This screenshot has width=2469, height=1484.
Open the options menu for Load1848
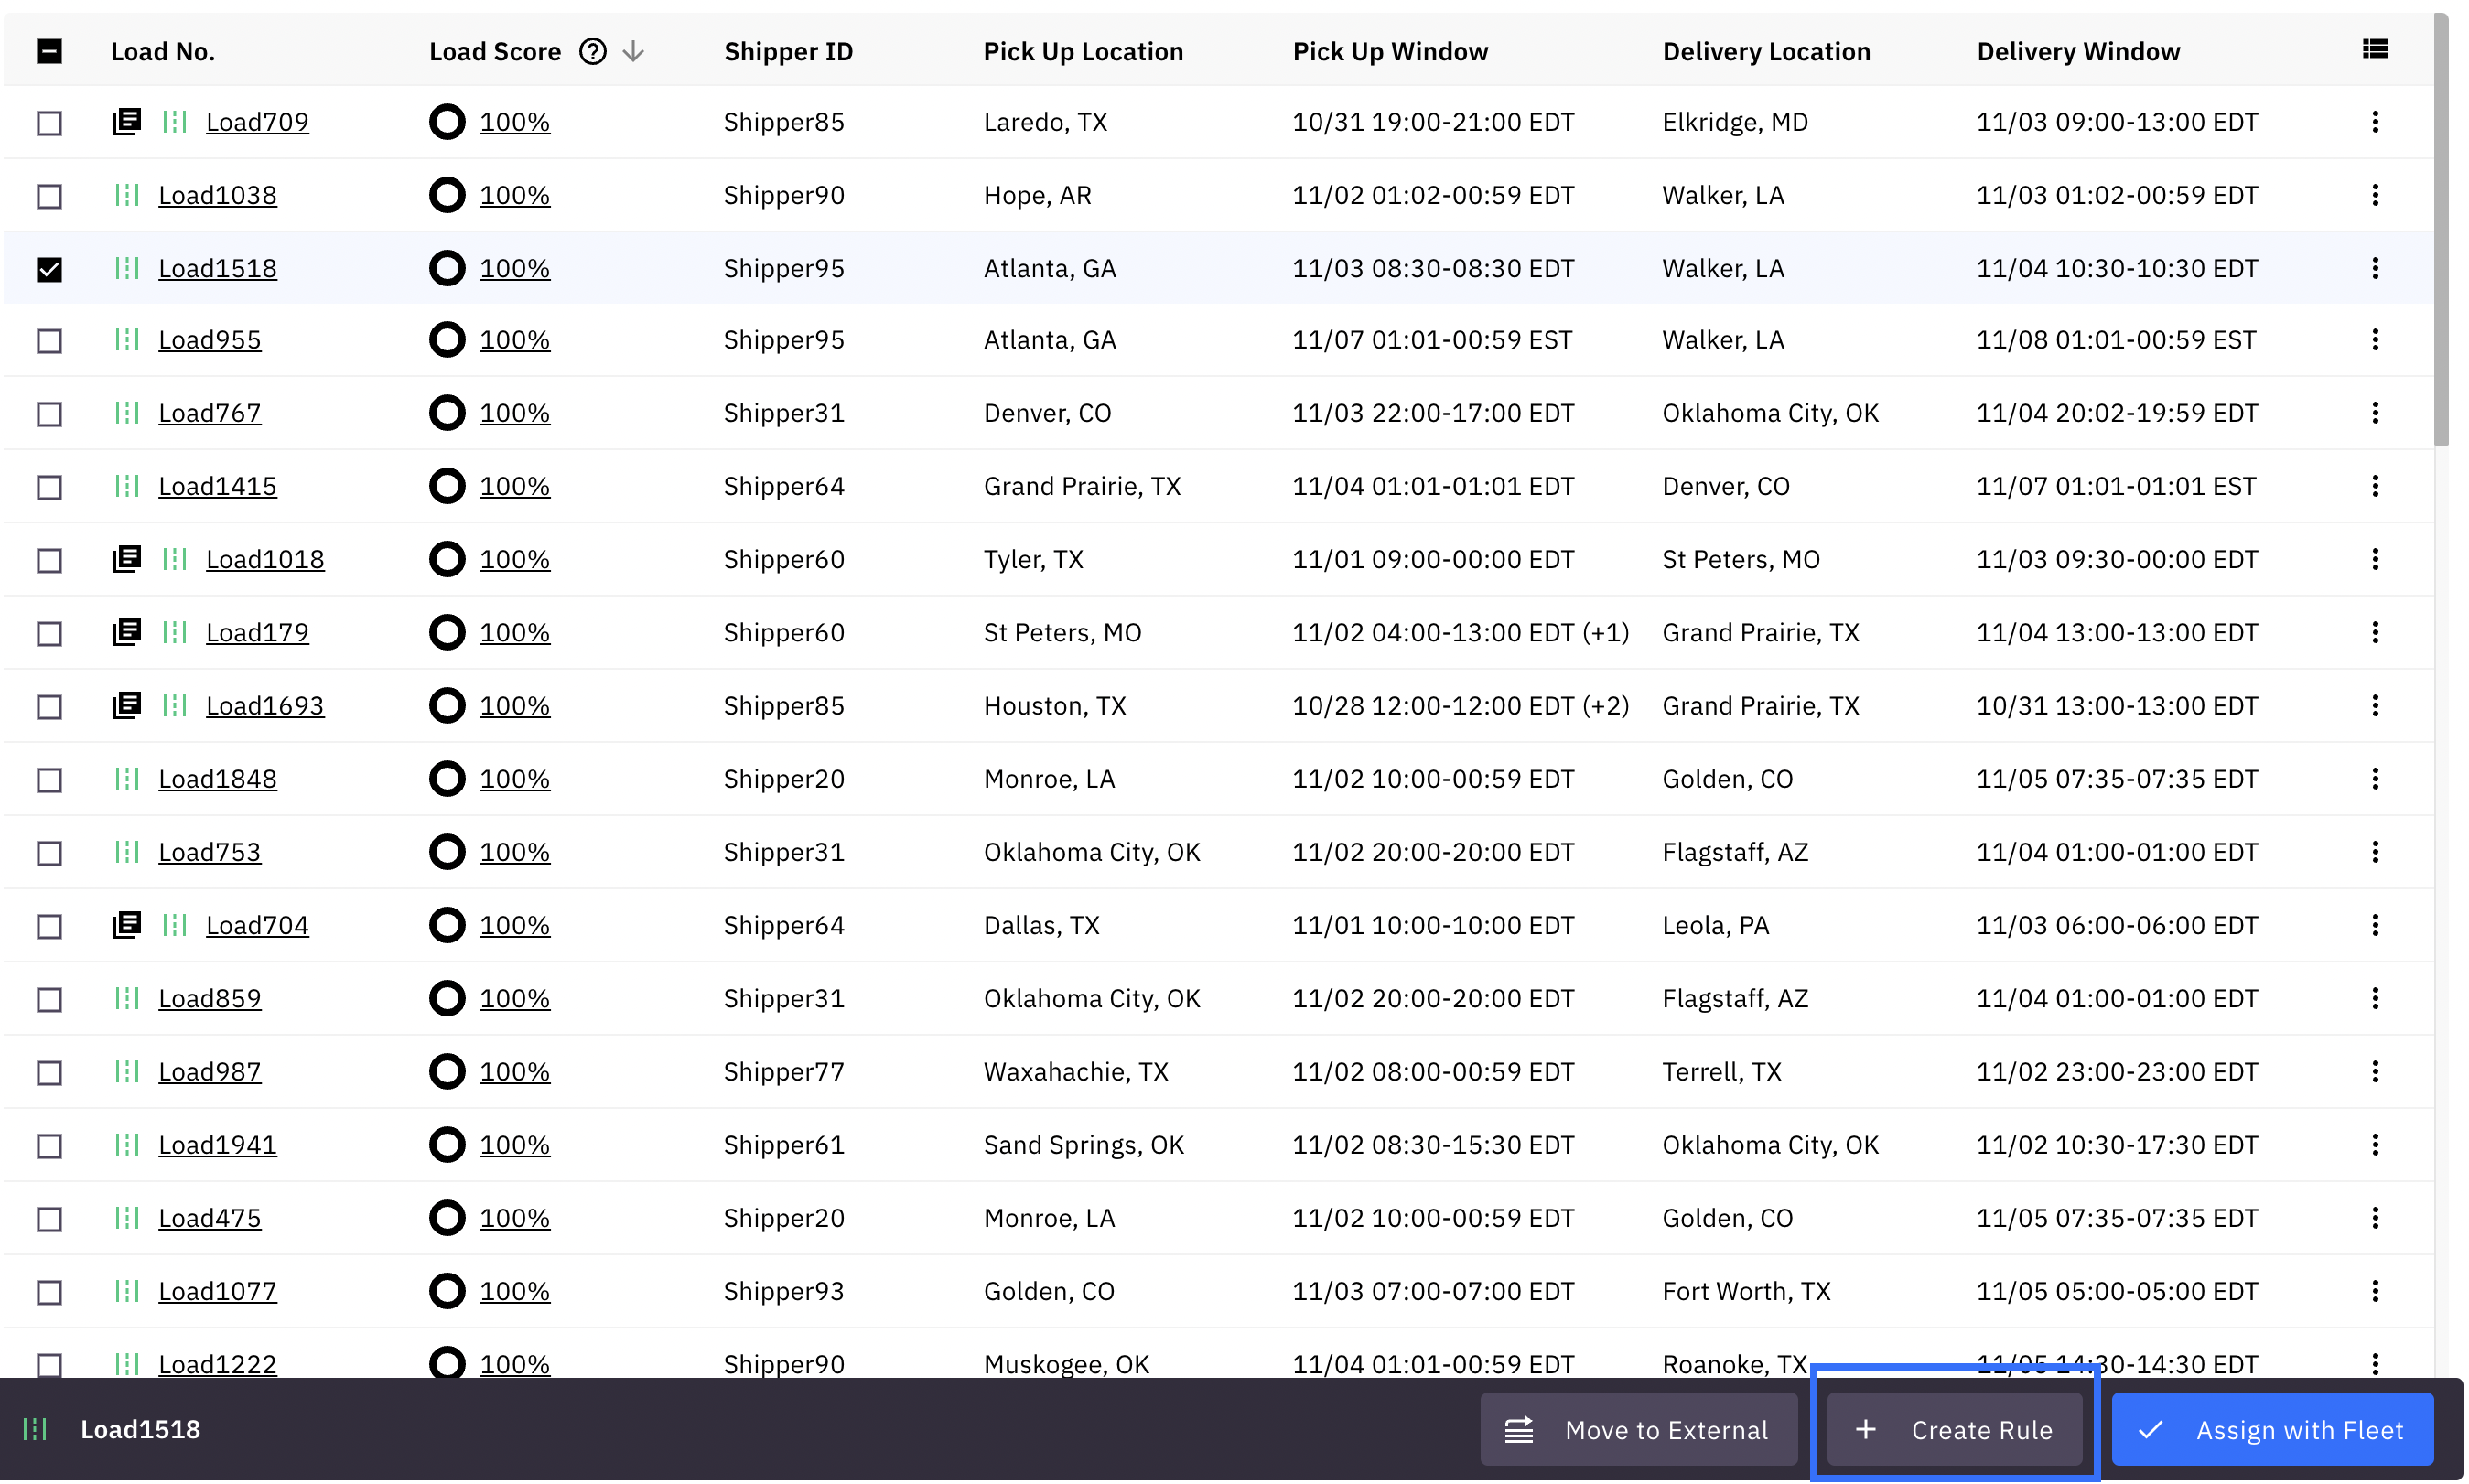(2375, 778)
